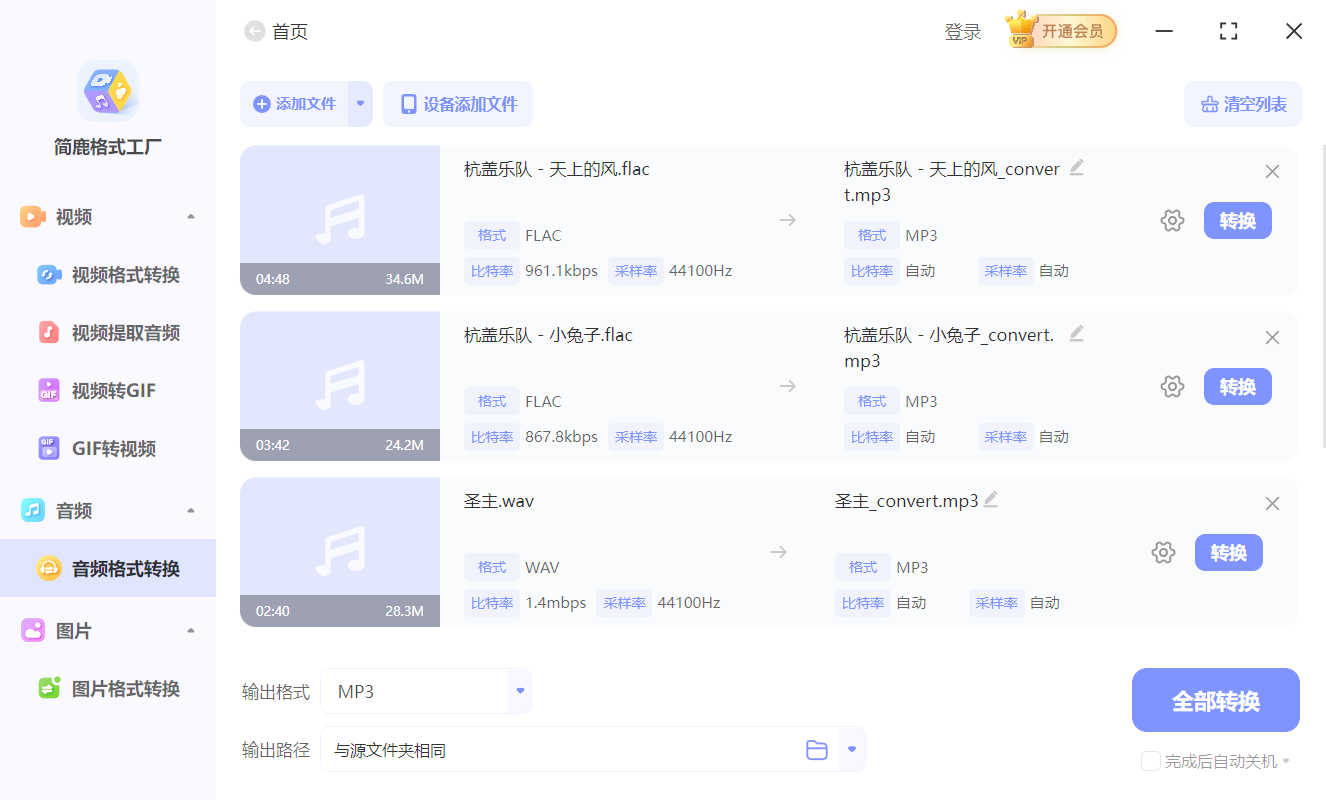Collapse the 视频 sidebar section
This screenshot has width=1326, height=800.
tap(191, 217)
